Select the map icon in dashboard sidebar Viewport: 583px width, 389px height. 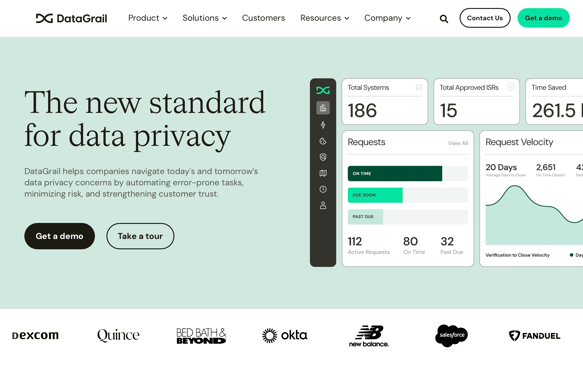(323, 173)
